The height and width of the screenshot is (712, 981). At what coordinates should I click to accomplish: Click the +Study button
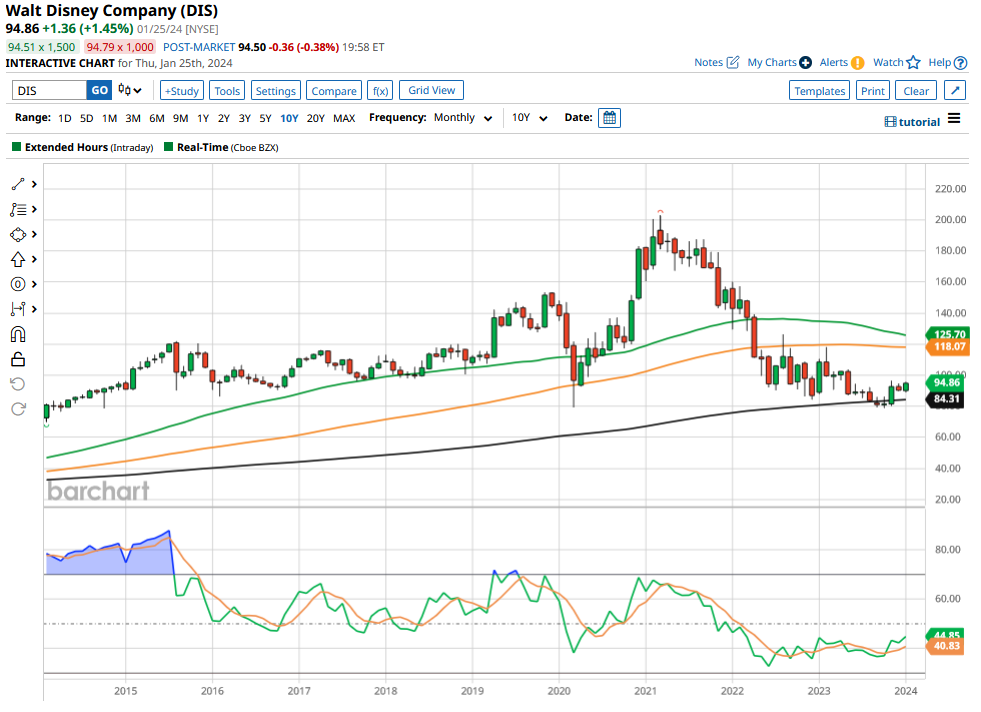[181, 91]
